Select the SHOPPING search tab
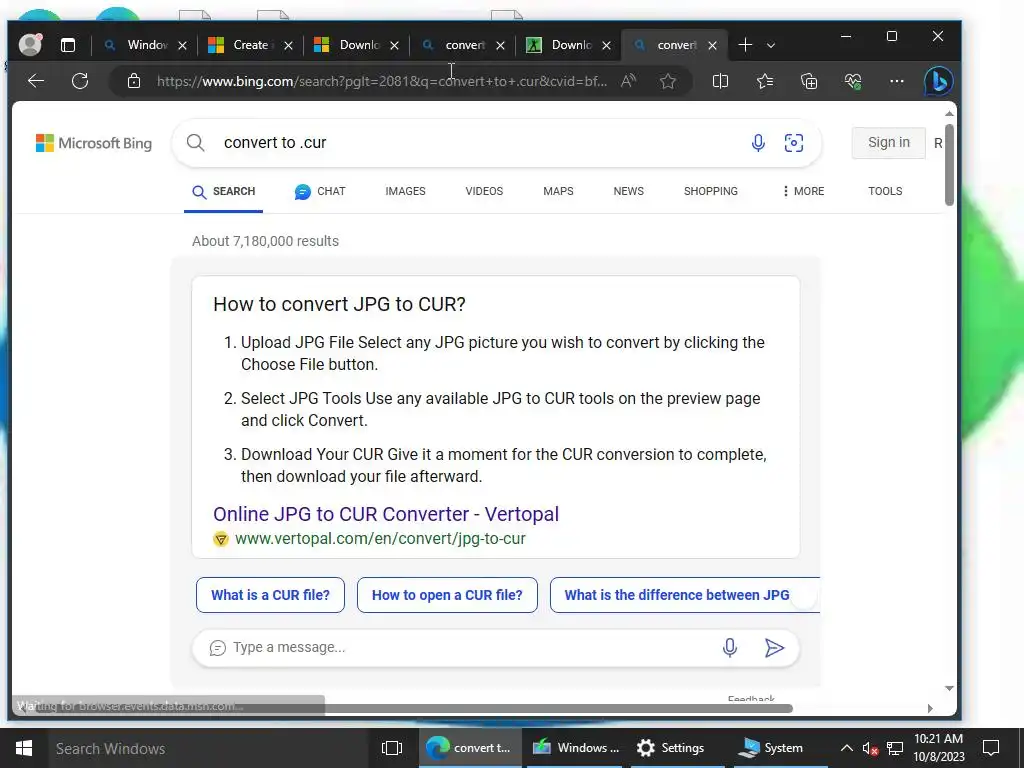The width and height of the screenshot is (1024, 768). point(711,191)
